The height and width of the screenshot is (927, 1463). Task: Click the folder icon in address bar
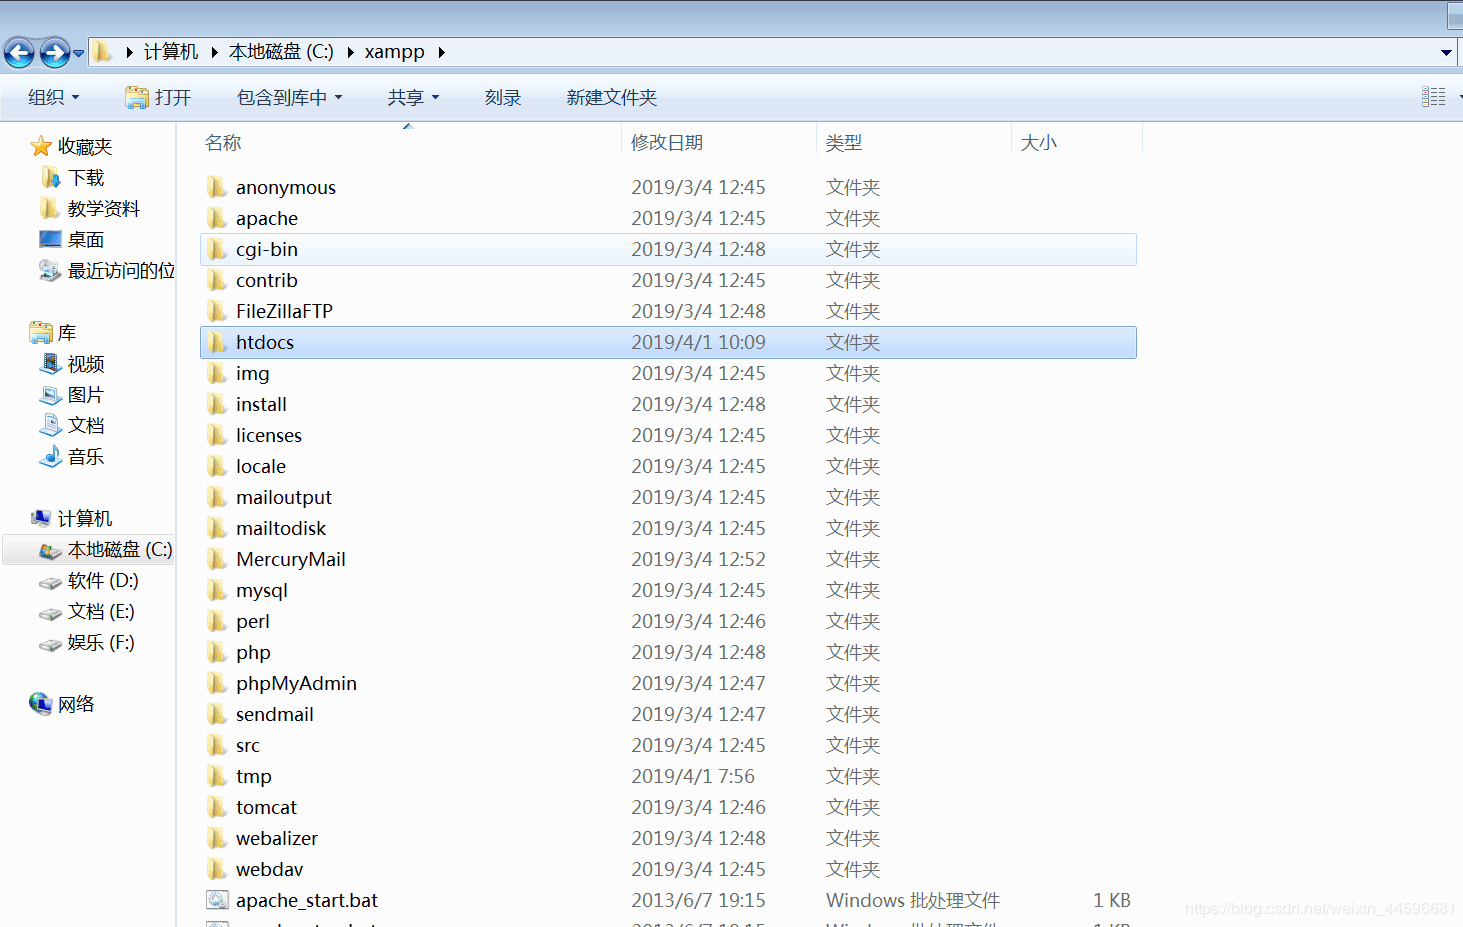[102, 51]
